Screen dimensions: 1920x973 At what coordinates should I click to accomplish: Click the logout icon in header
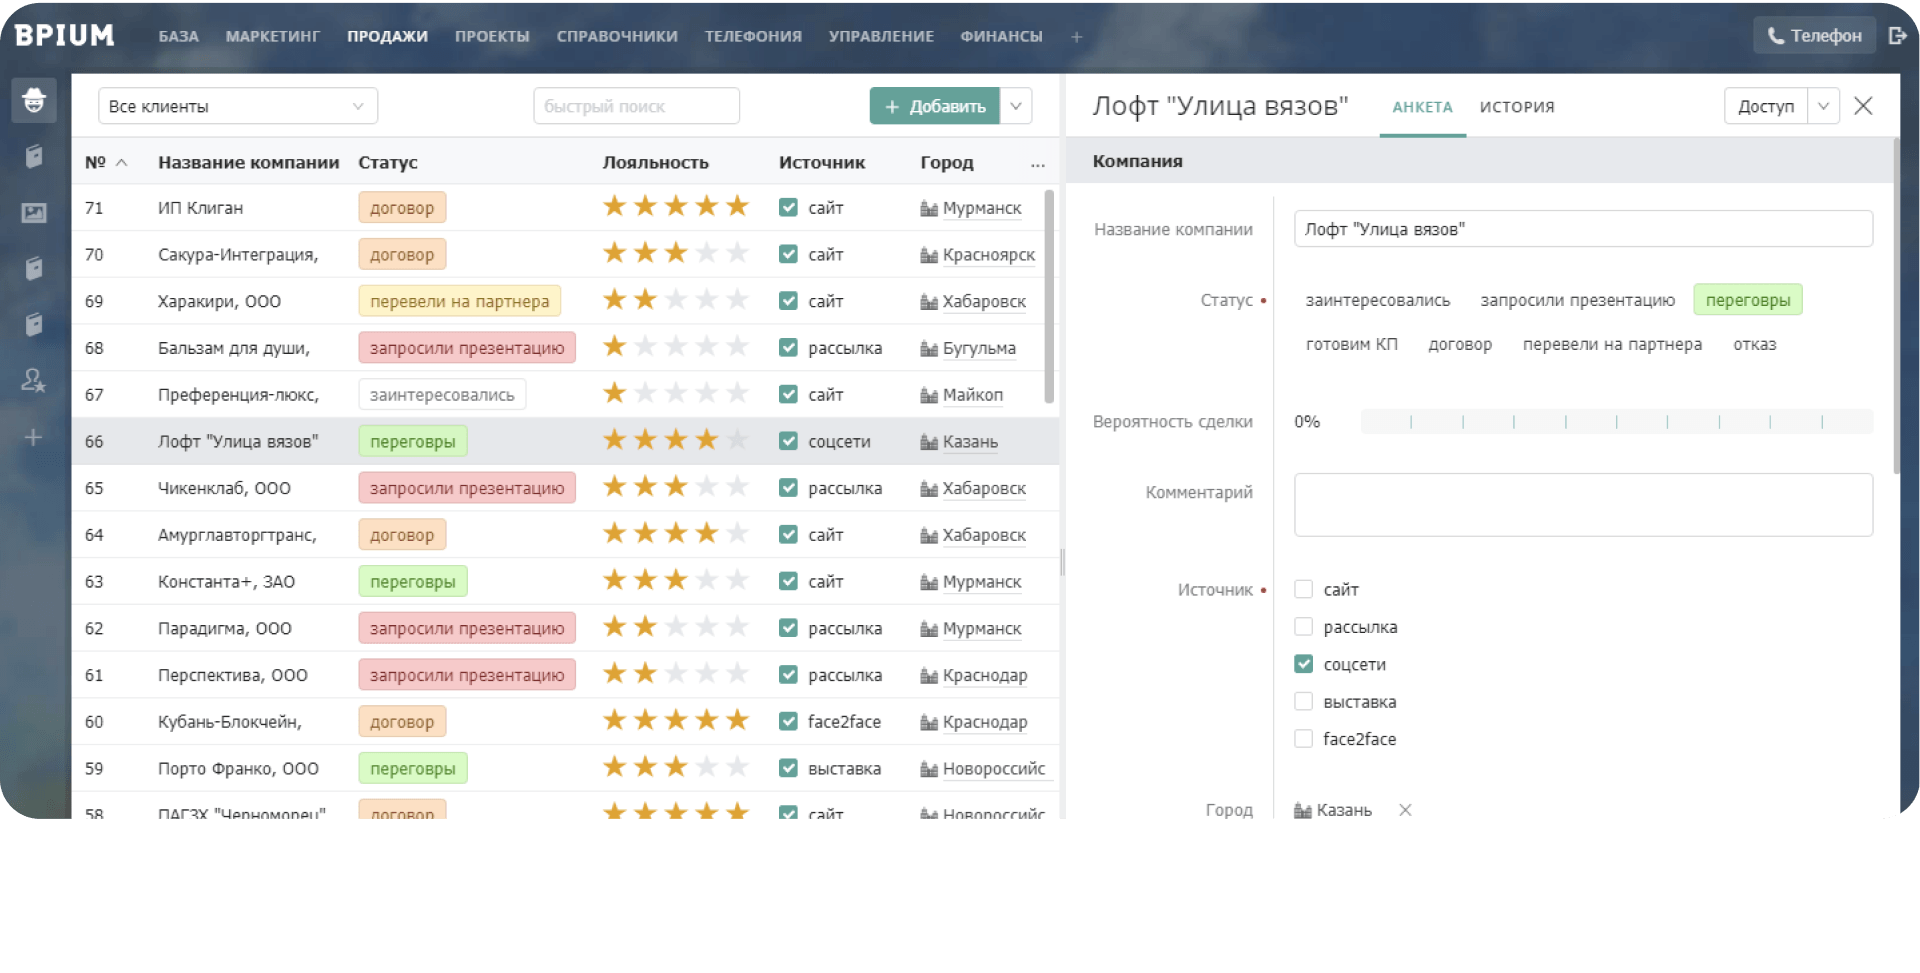click(x=1897, y=36)
